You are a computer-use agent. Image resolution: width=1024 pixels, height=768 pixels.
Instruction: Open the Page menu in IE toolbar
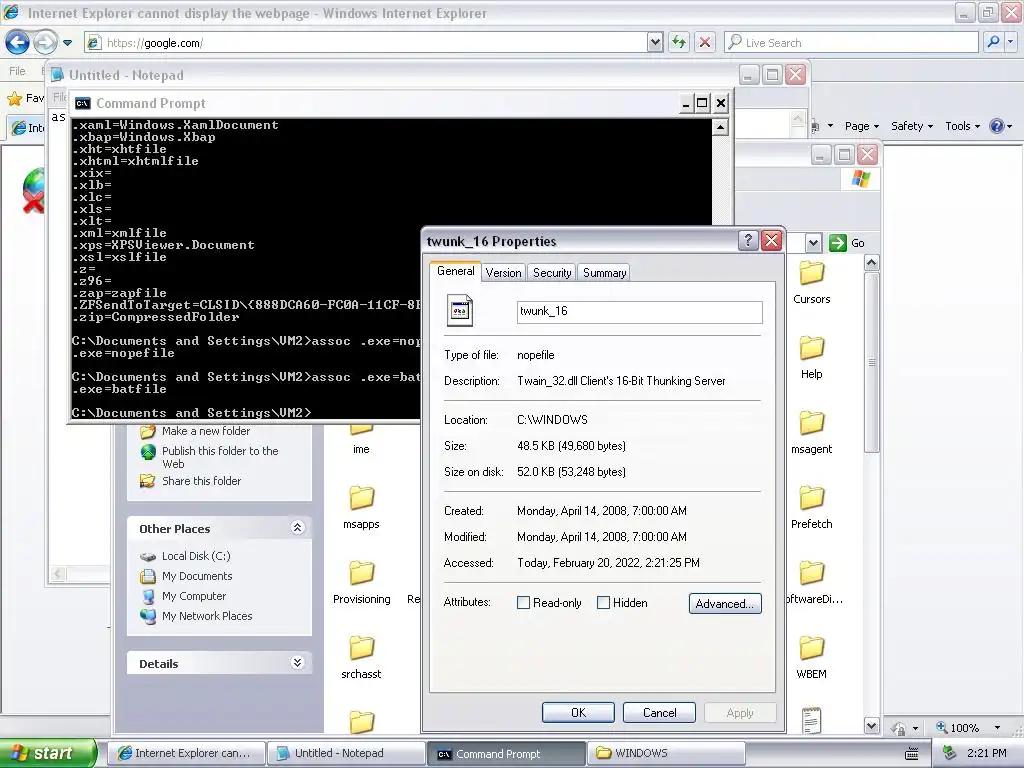(861, 126)
